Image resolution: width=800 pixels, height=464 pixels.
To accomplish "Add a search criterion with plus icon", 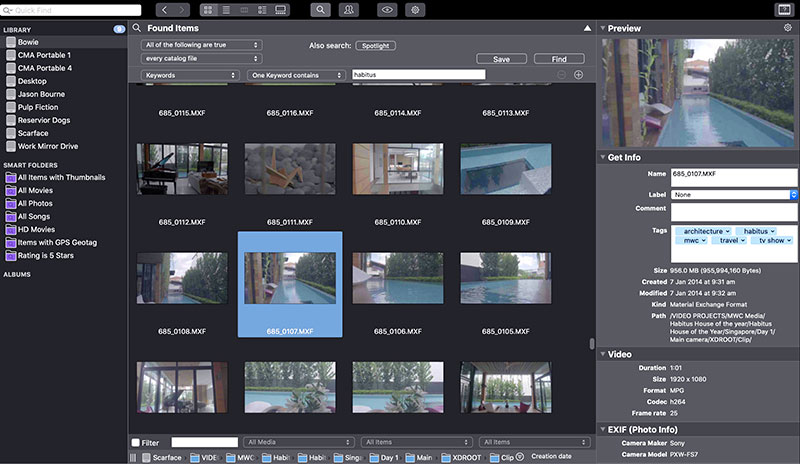I will 579,75.
